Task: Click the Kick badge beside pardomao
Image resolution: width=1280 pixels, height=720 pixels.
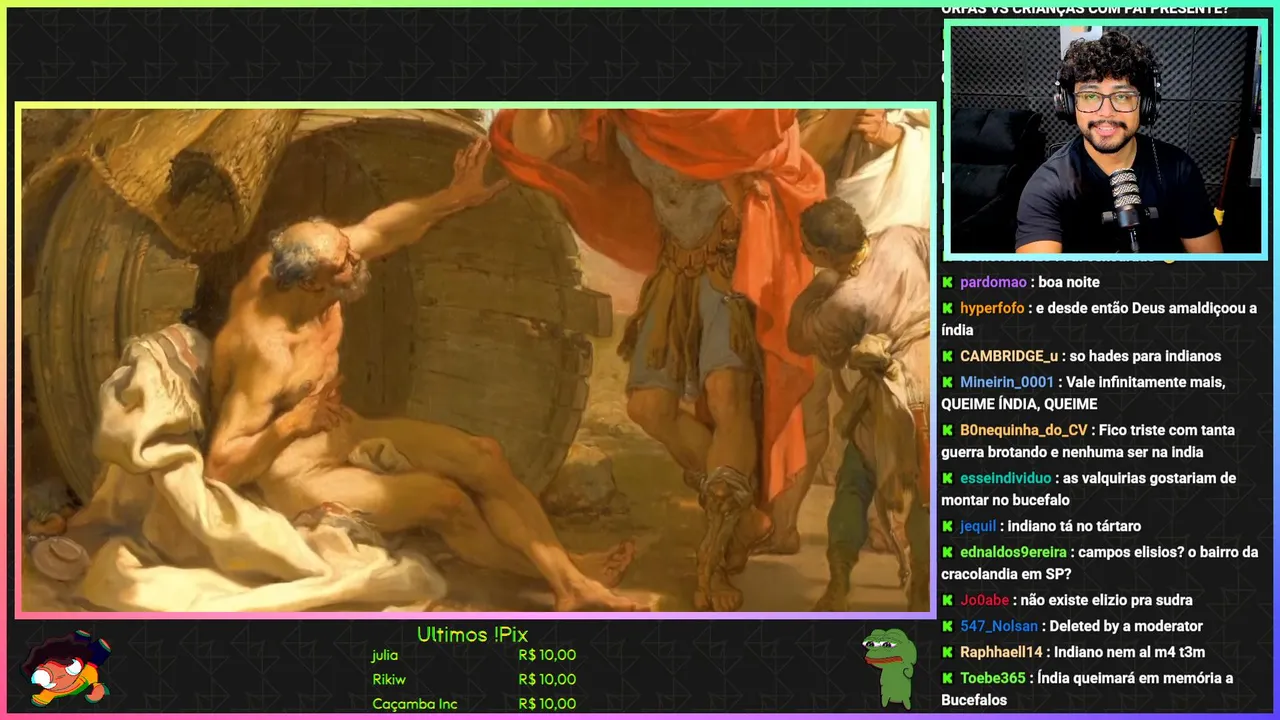Action: 947,283
